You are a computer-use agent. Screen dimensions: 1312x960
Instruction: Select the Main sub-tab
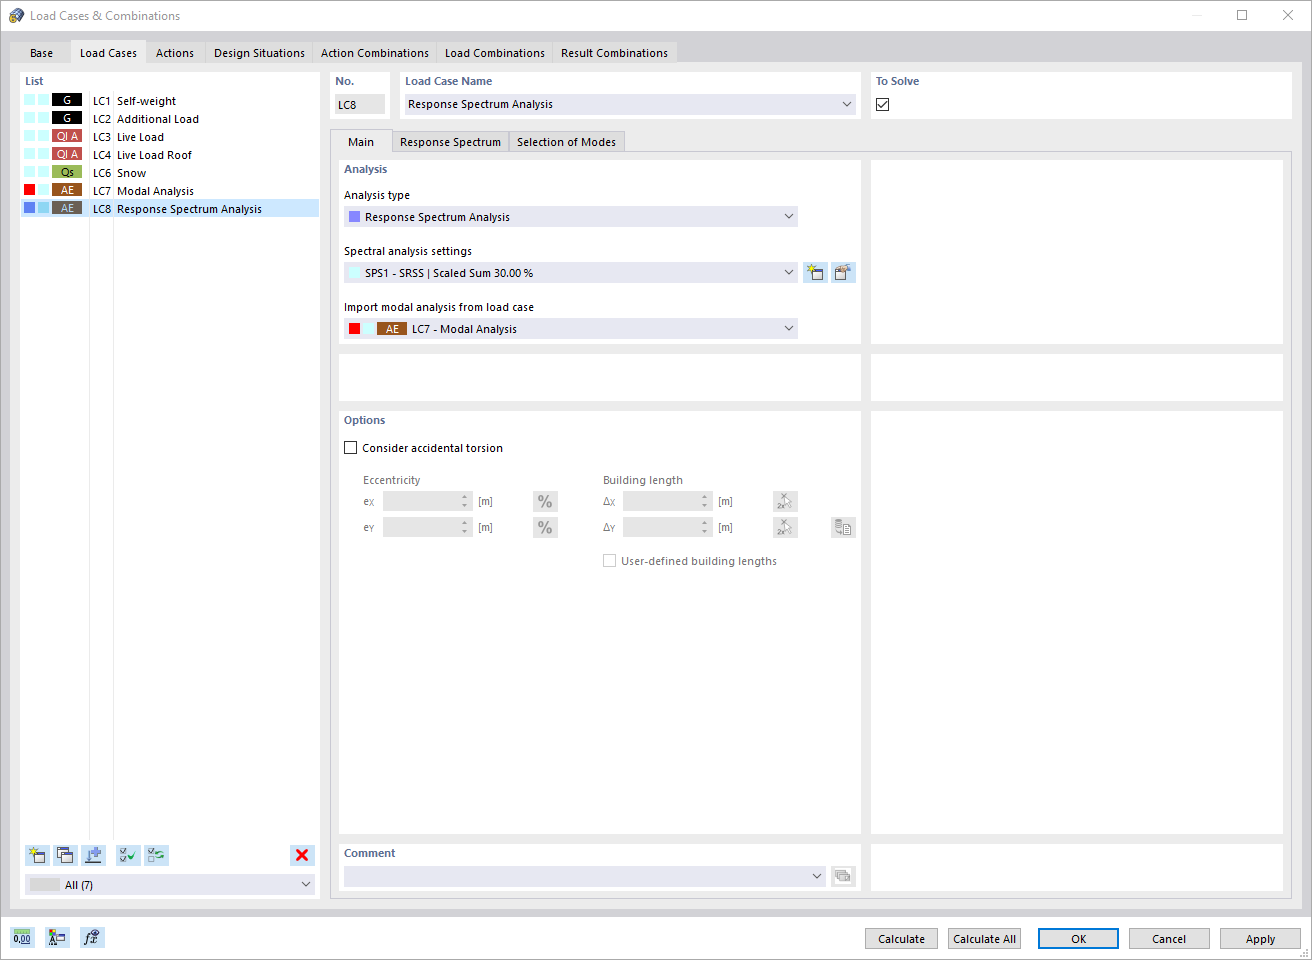coord(361,142)
